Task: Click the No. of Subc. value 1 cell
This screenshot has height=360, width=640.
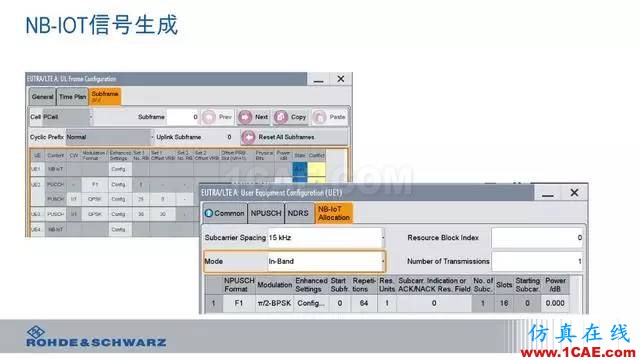Action: (483, 303)
